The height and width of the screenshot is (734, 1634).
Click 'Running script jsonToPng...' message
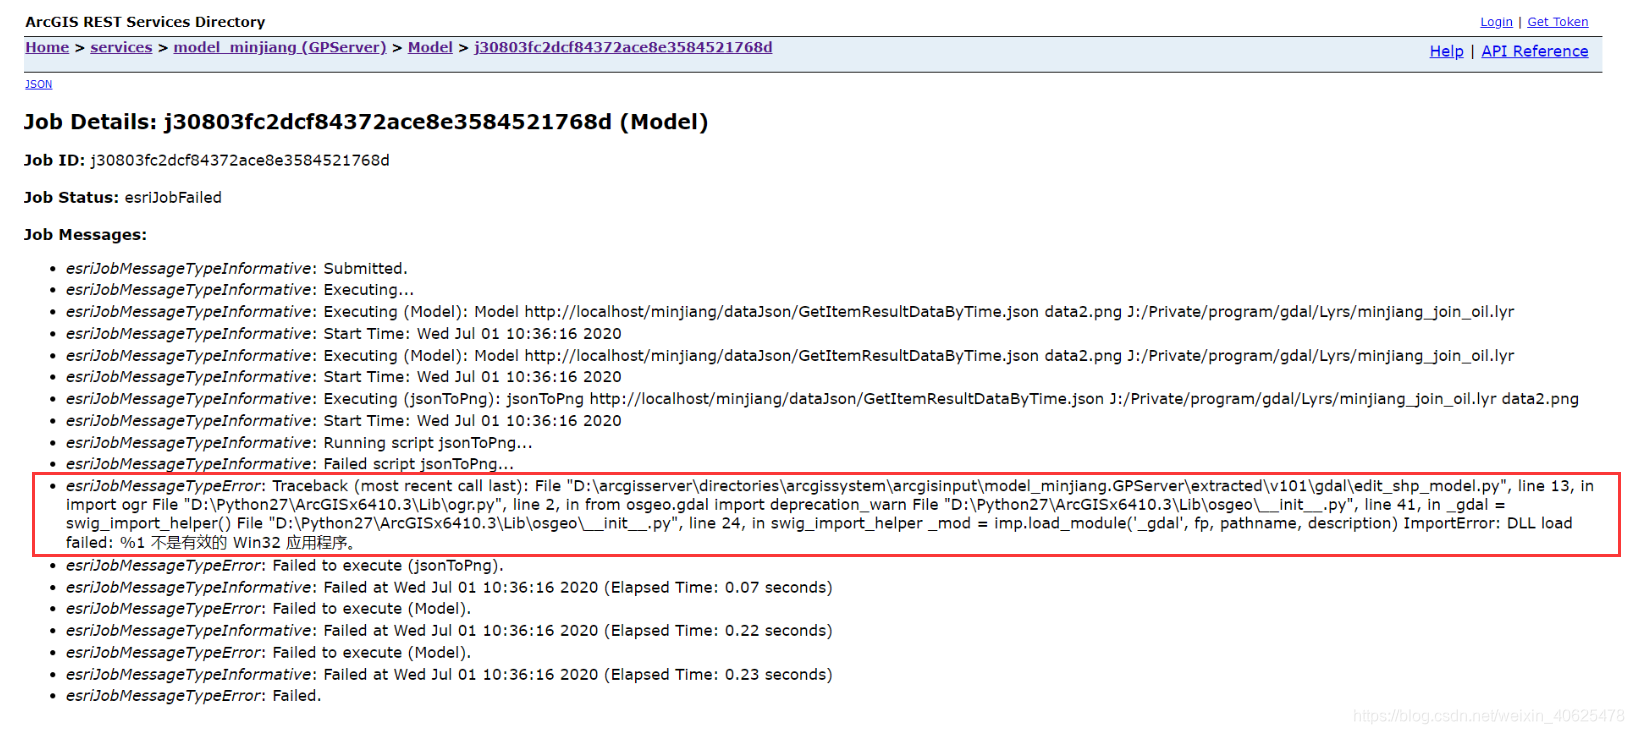click(299, 443)
